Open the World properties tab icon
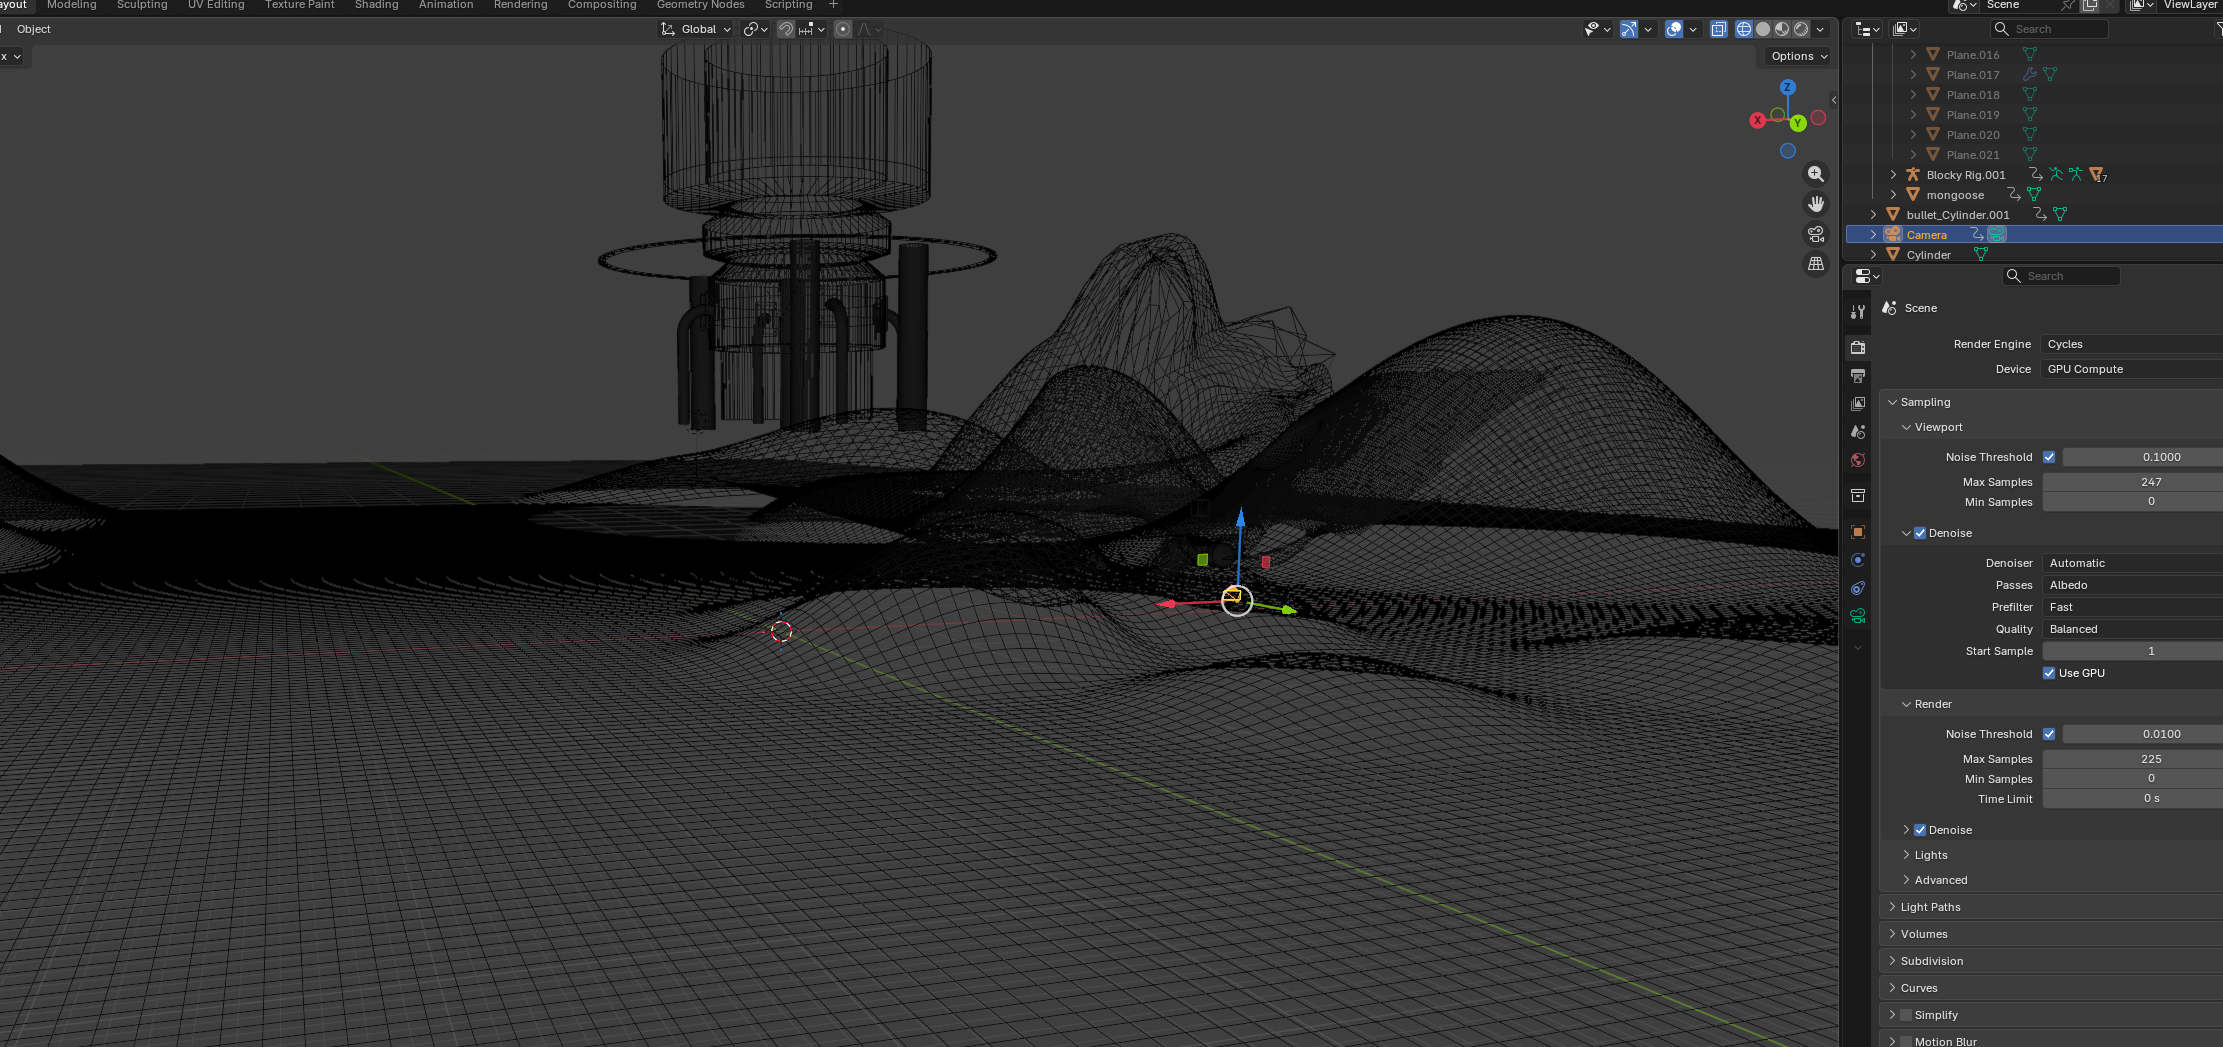The width and height of the screenshot is (2223, 1047). [x=1857, y=460]
